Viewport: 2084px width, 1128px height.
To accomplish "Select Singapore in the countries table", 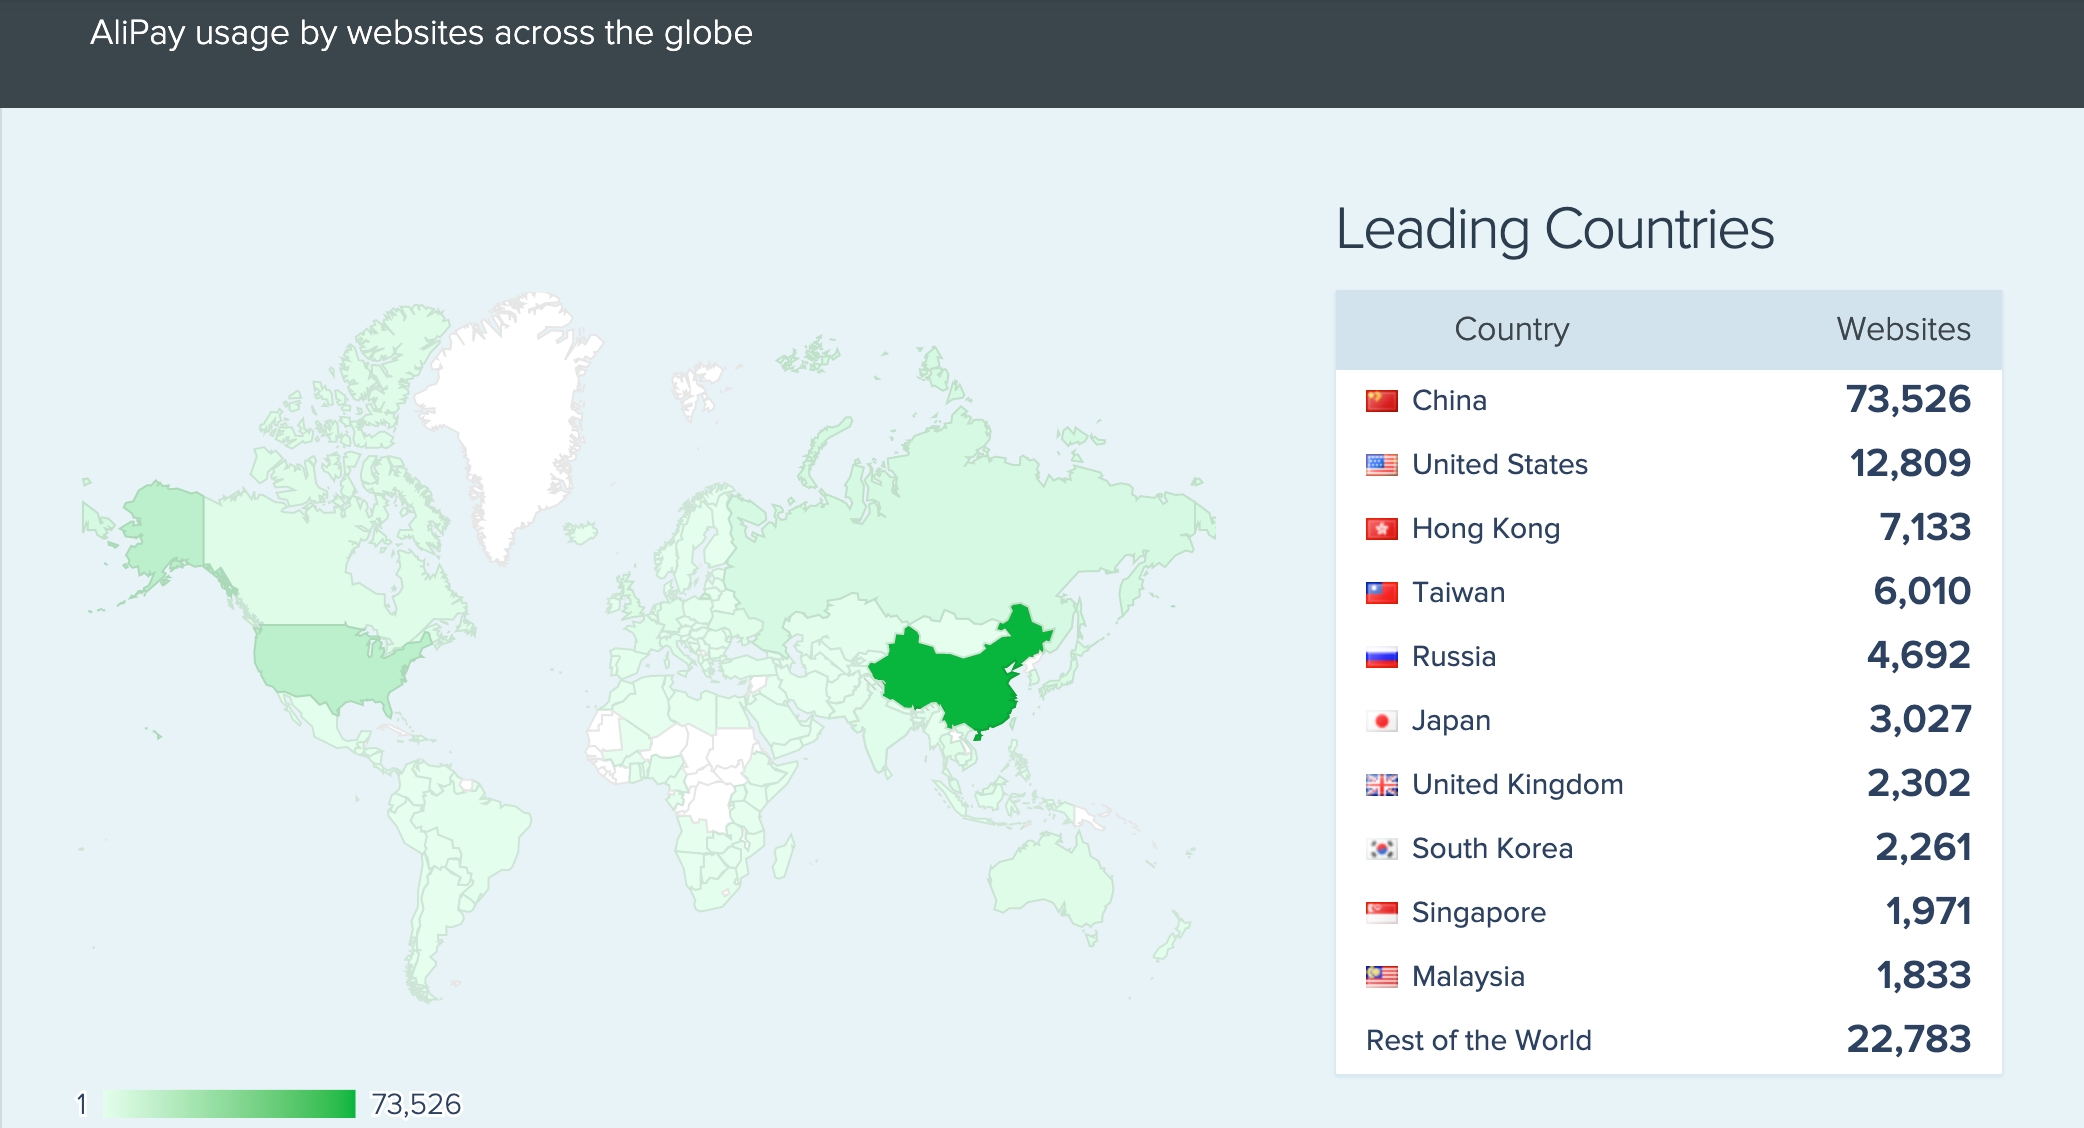I will [x=1479, y=913].
